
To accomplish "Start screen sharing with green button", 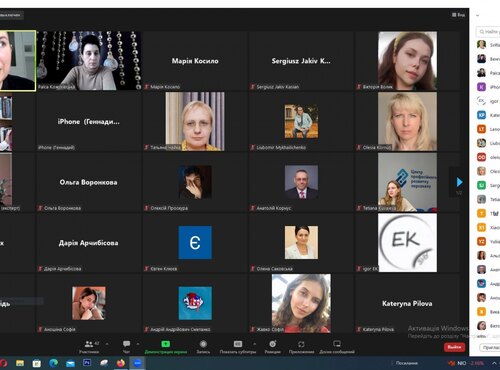I will point(166,344).
